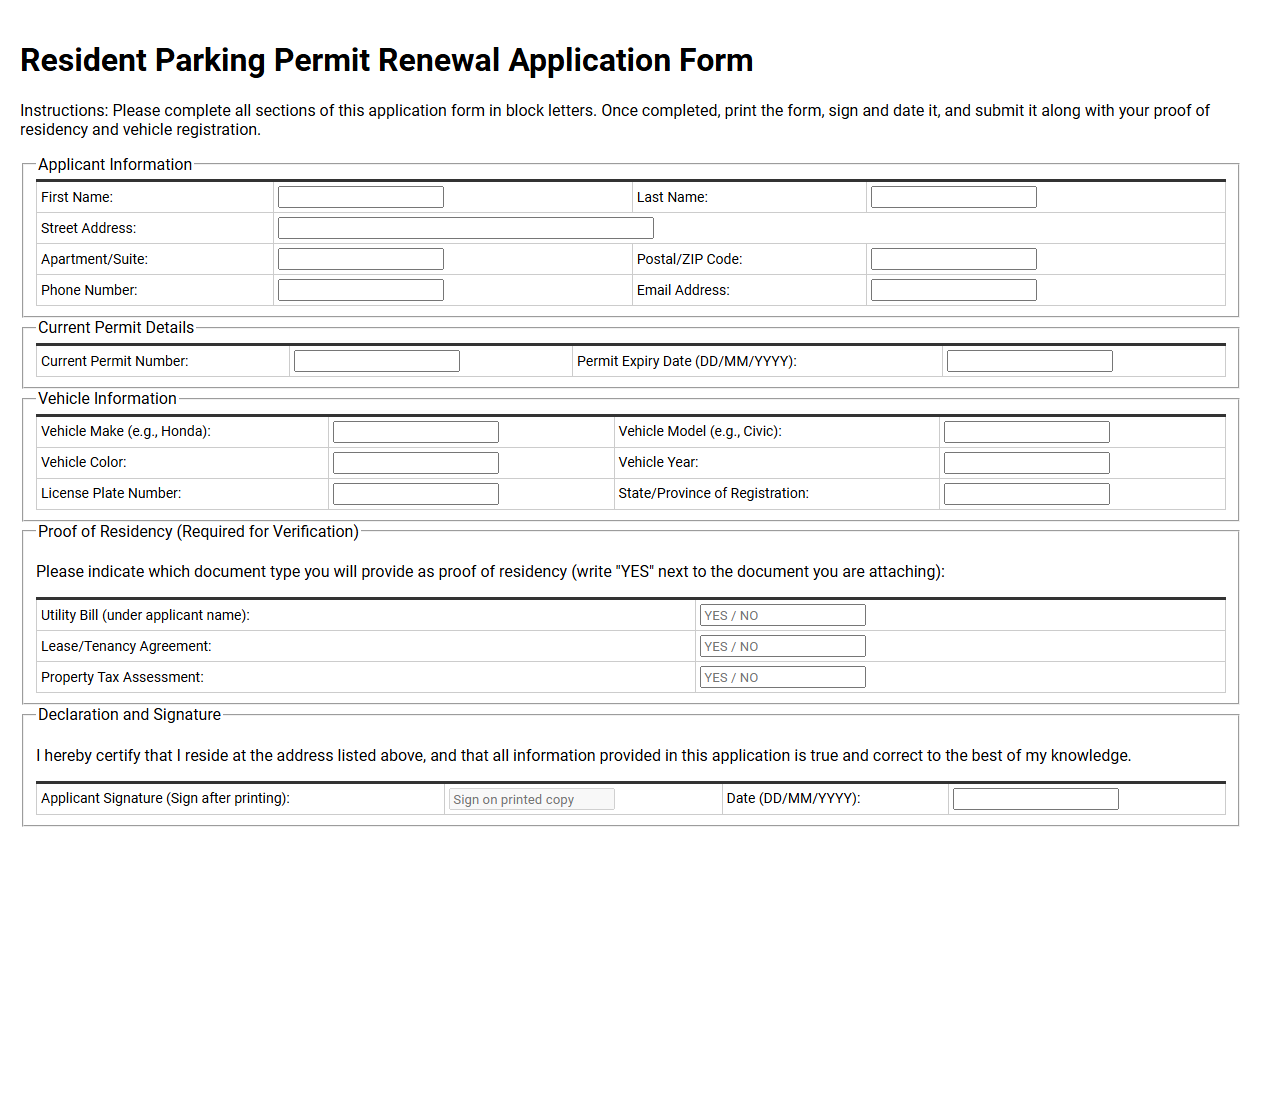The height and width of the screenshot is (1120, 1262).
Task: Click the 'Current Permit Number:' label
Action: coord(114,361)
